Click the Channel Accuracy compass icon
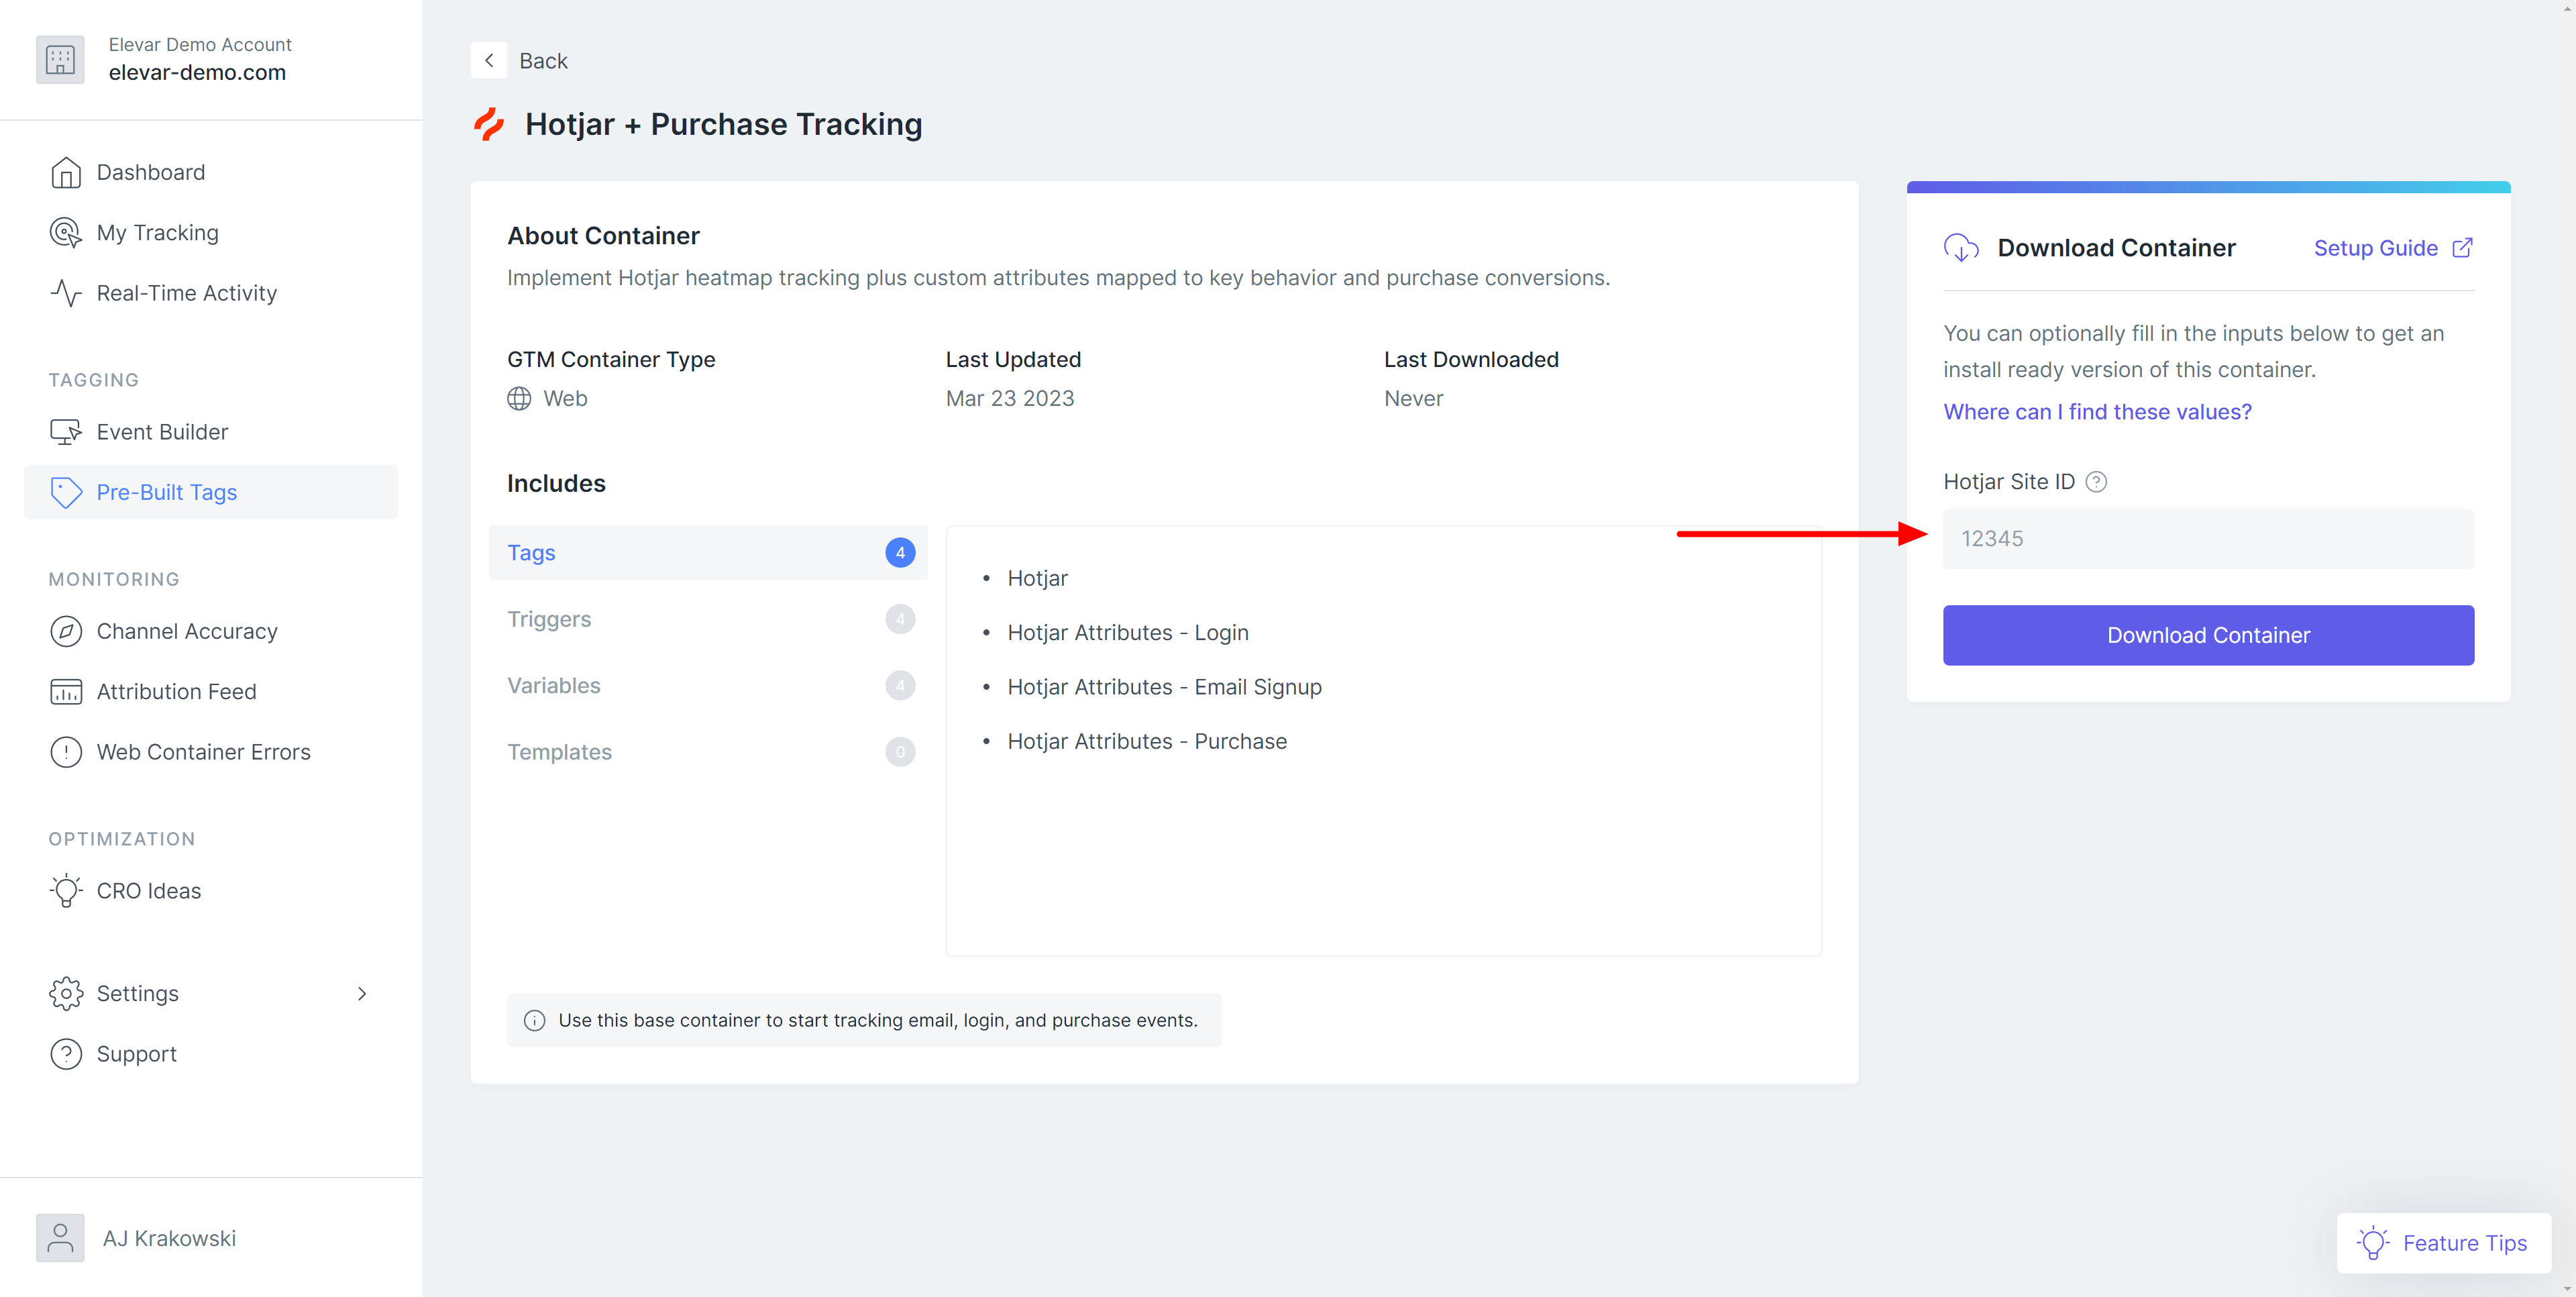Image resolution: width=2576 pixels, height=1297 pixels. click(x=65, y=631)
